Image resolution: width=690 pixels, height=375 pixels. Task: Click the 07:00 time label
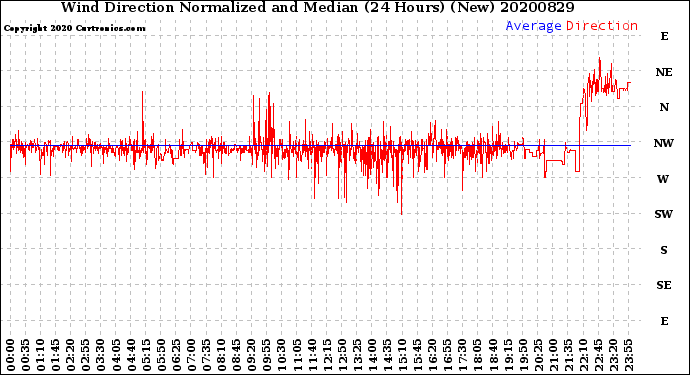click(191, 355)
